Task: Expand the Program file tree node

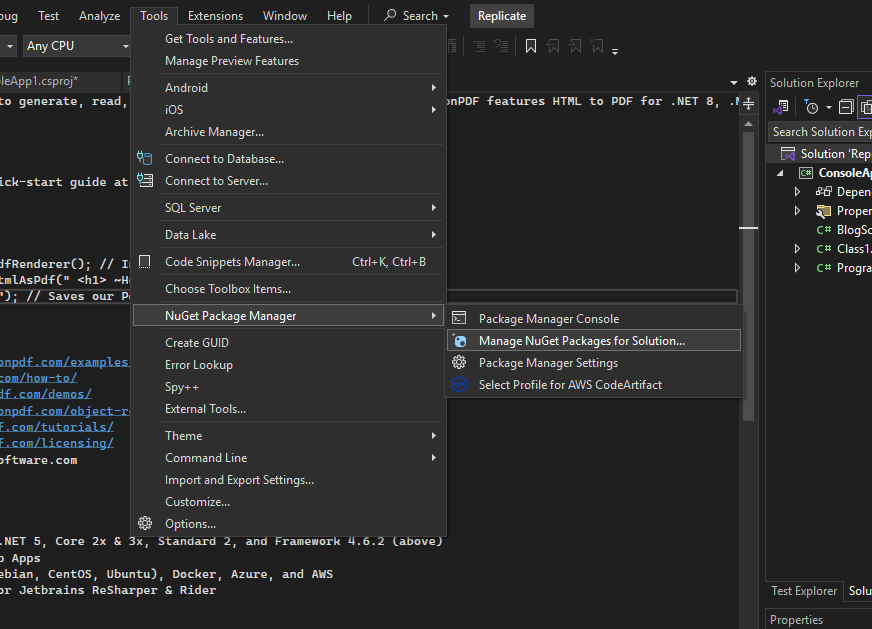Action: point(797,268)
